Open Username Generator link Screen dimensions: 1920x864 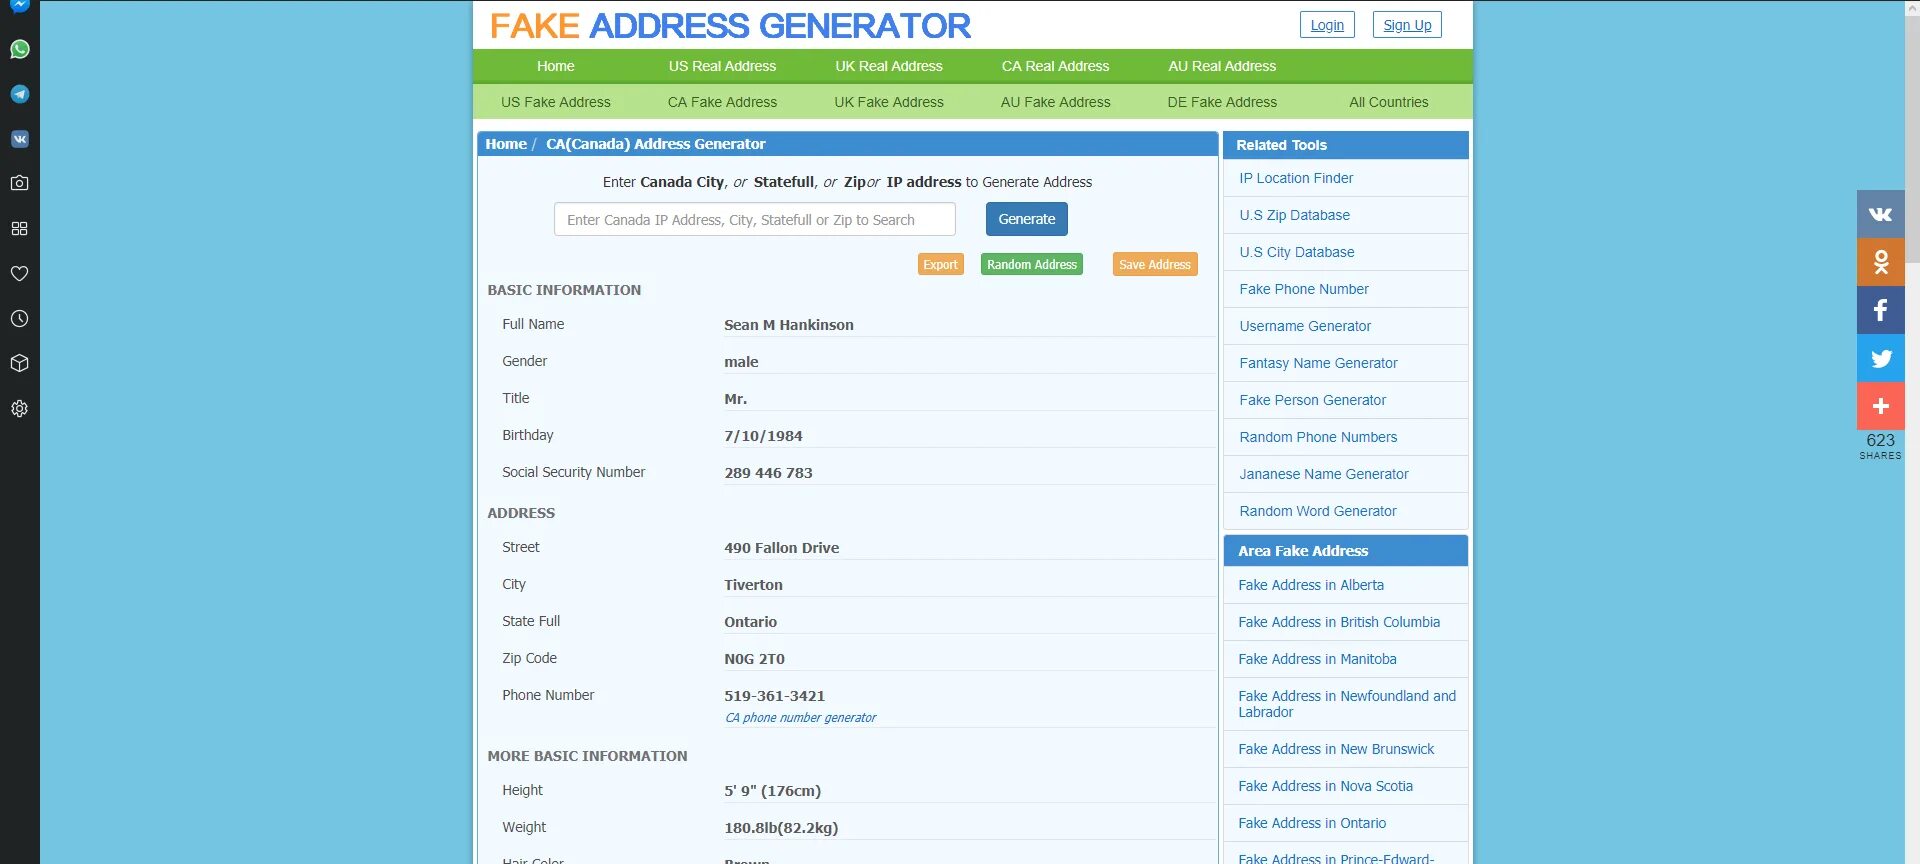pyautogui.click(x=1305, y=326)
